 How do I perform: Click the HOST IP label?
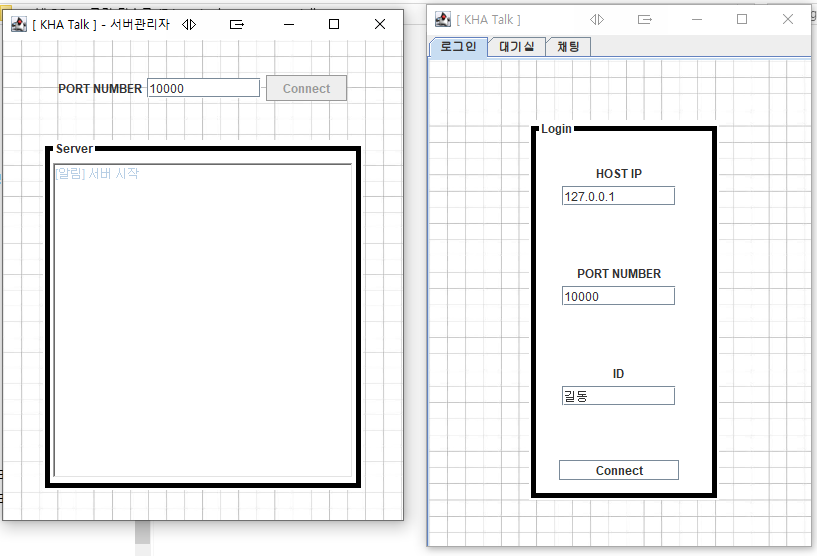618,174
